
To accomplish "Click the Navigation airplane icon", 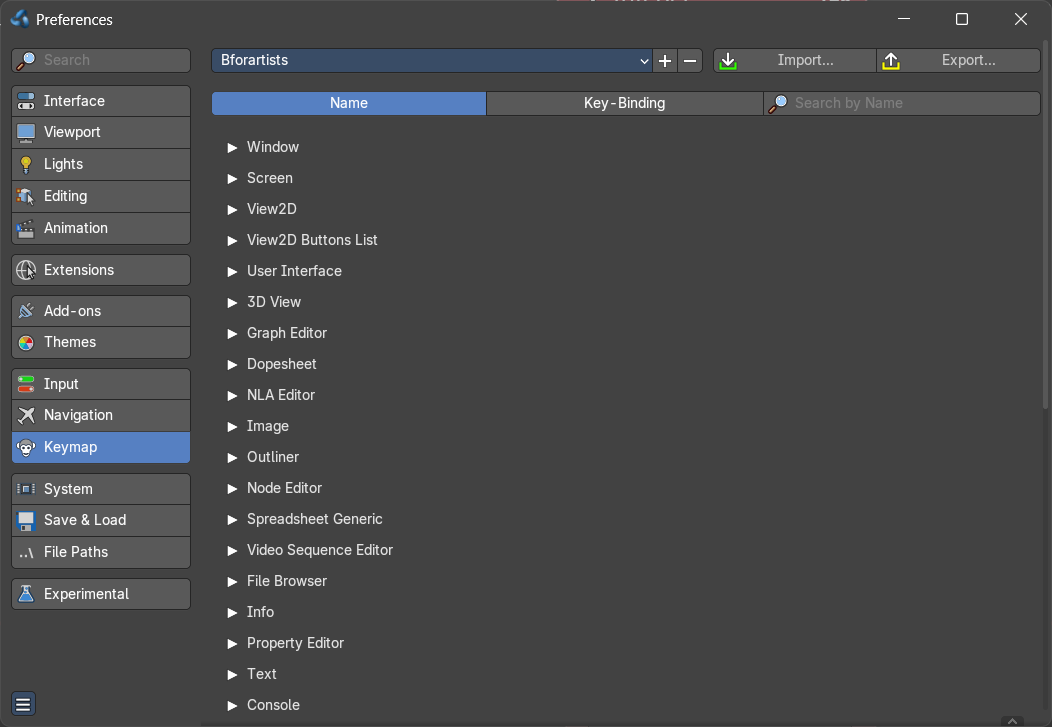I will pos(26,415).
